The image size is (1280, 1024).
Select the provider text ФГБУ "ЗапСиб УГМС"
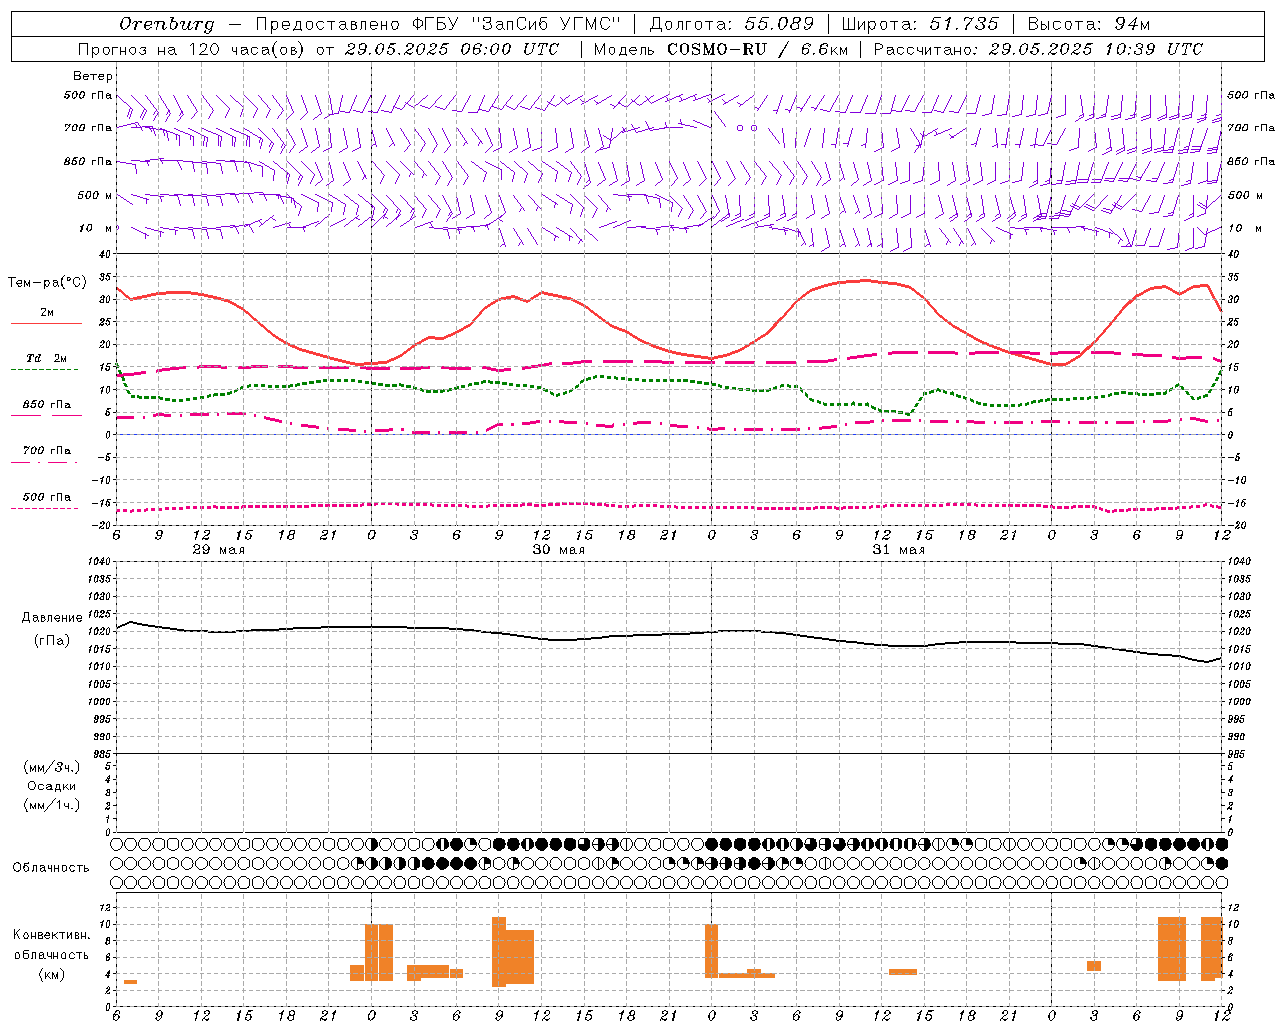click(516, 24)
